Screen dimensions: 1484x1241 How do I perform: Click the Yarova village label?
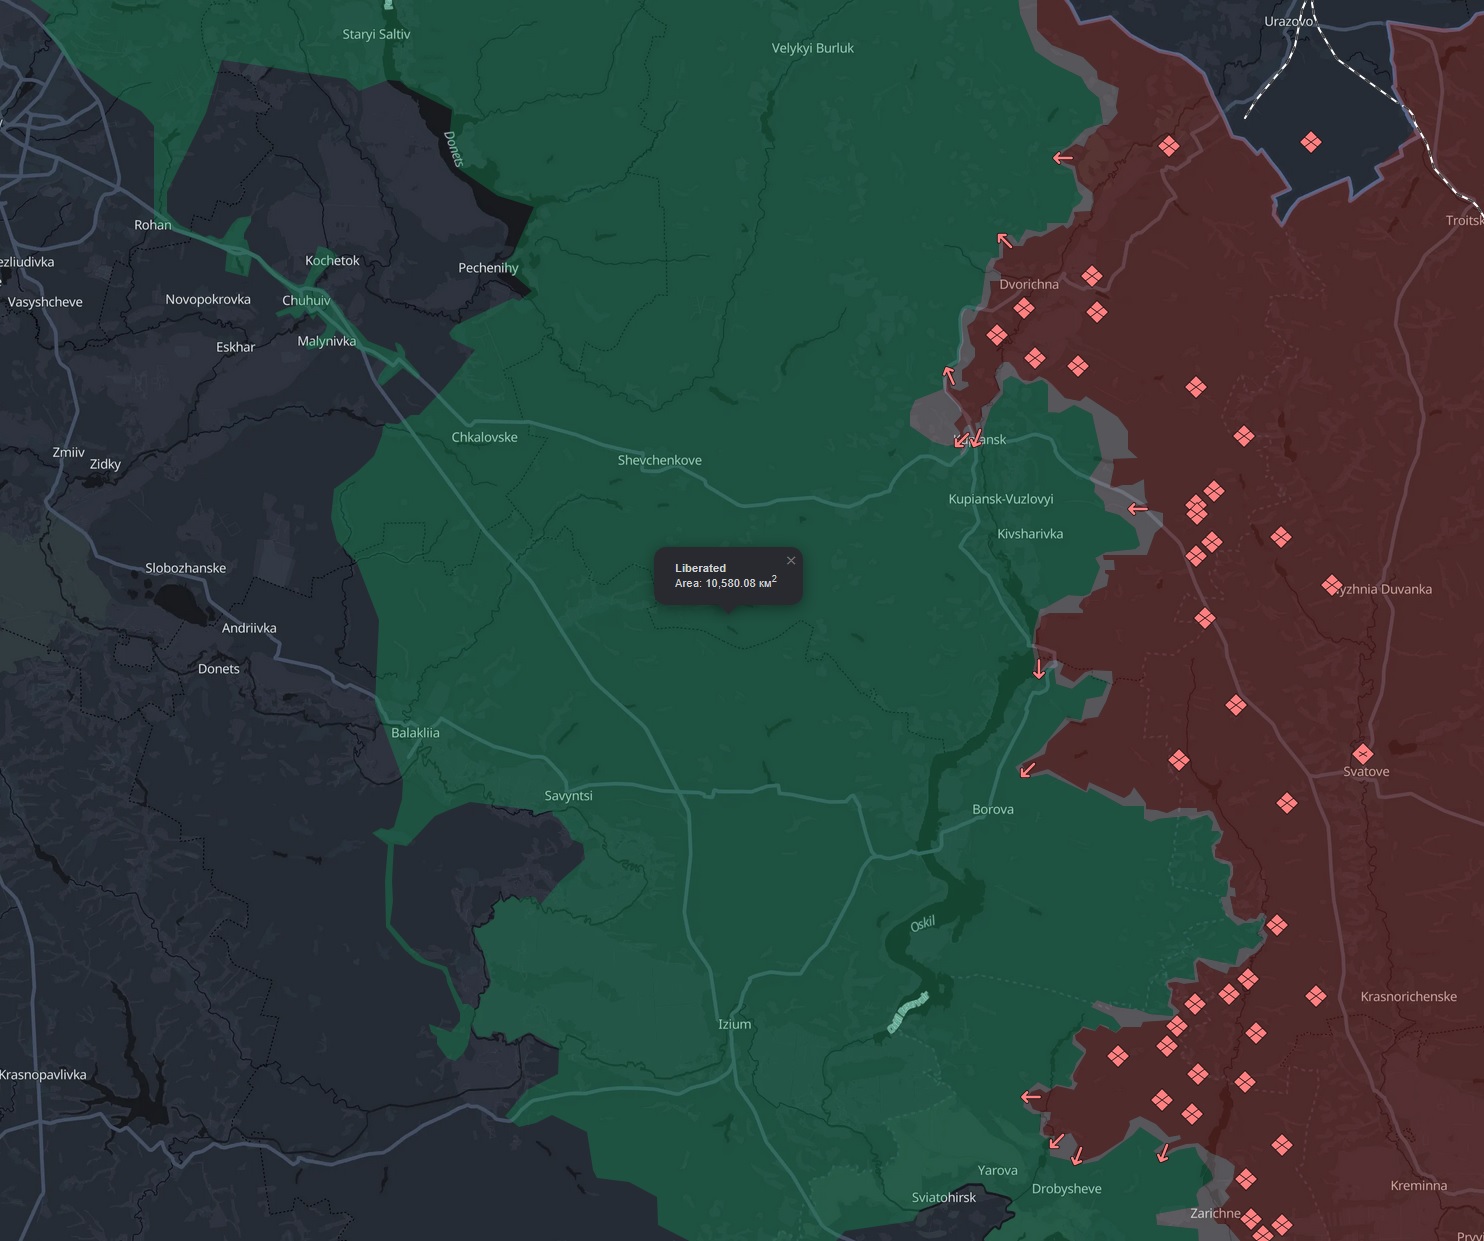coord(997,1170)
